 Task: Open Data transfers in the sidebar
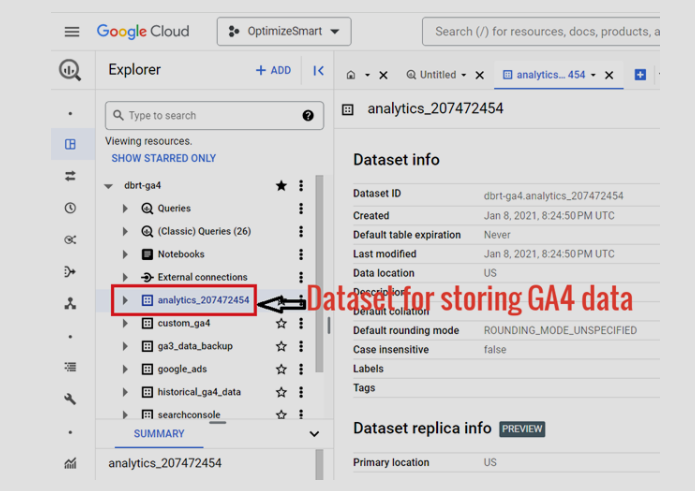point(70,176)
